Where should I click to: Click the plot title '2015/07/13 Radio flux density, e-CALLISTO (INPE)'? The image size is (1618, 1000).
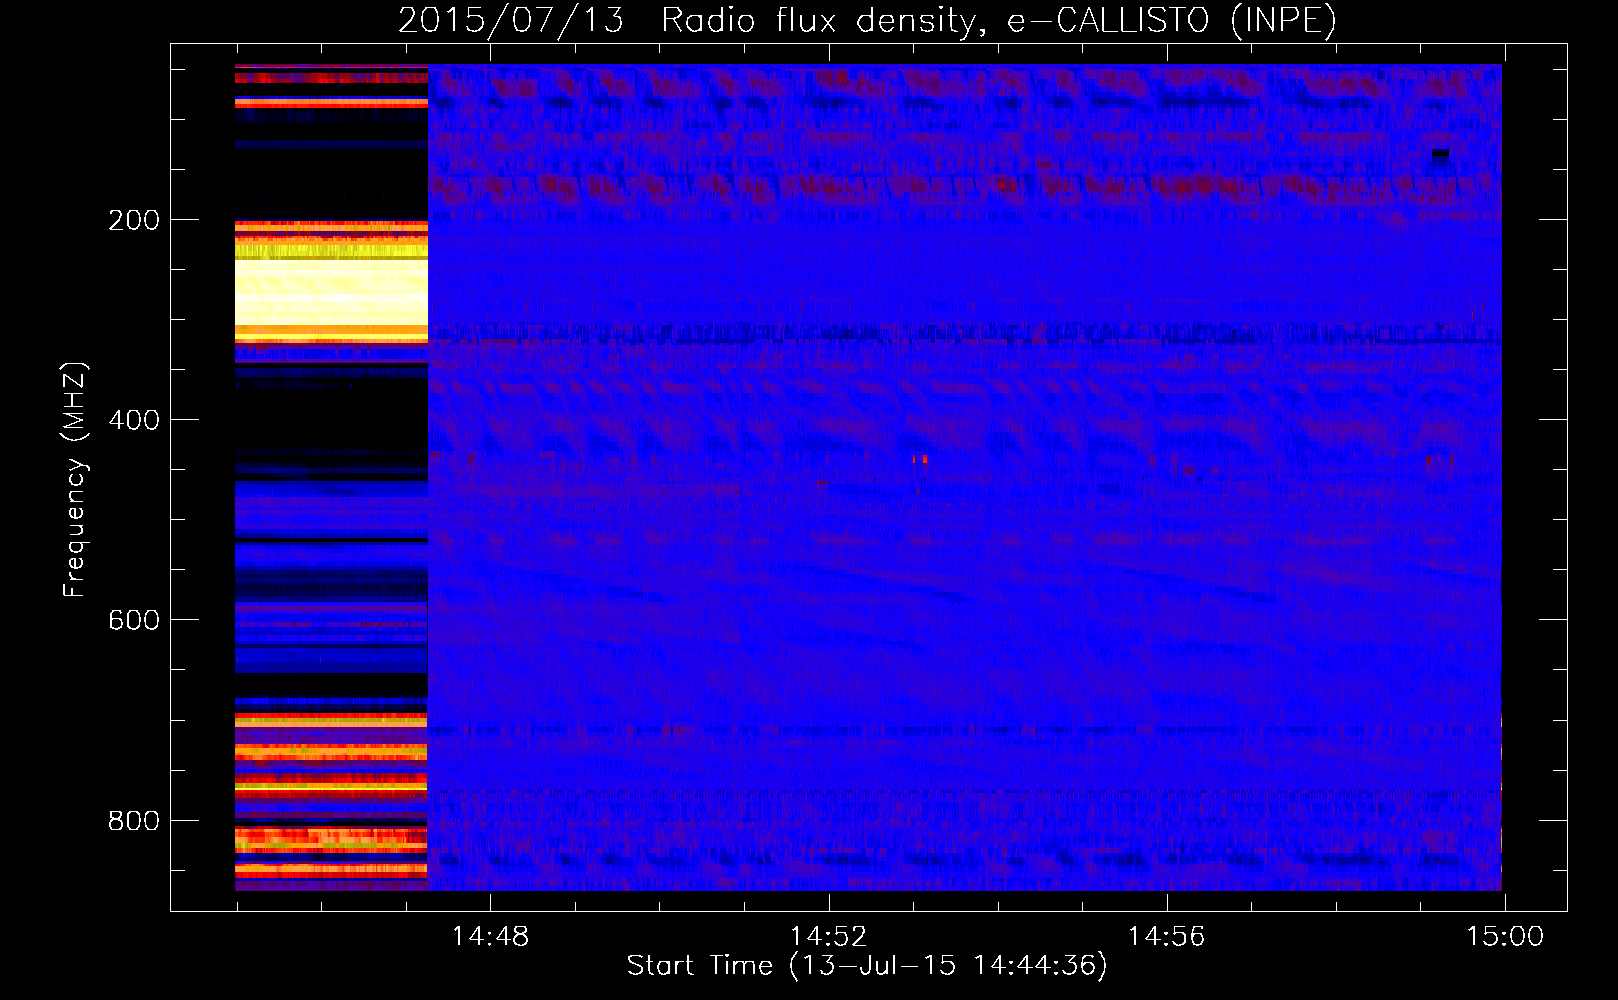pos(867,20)
